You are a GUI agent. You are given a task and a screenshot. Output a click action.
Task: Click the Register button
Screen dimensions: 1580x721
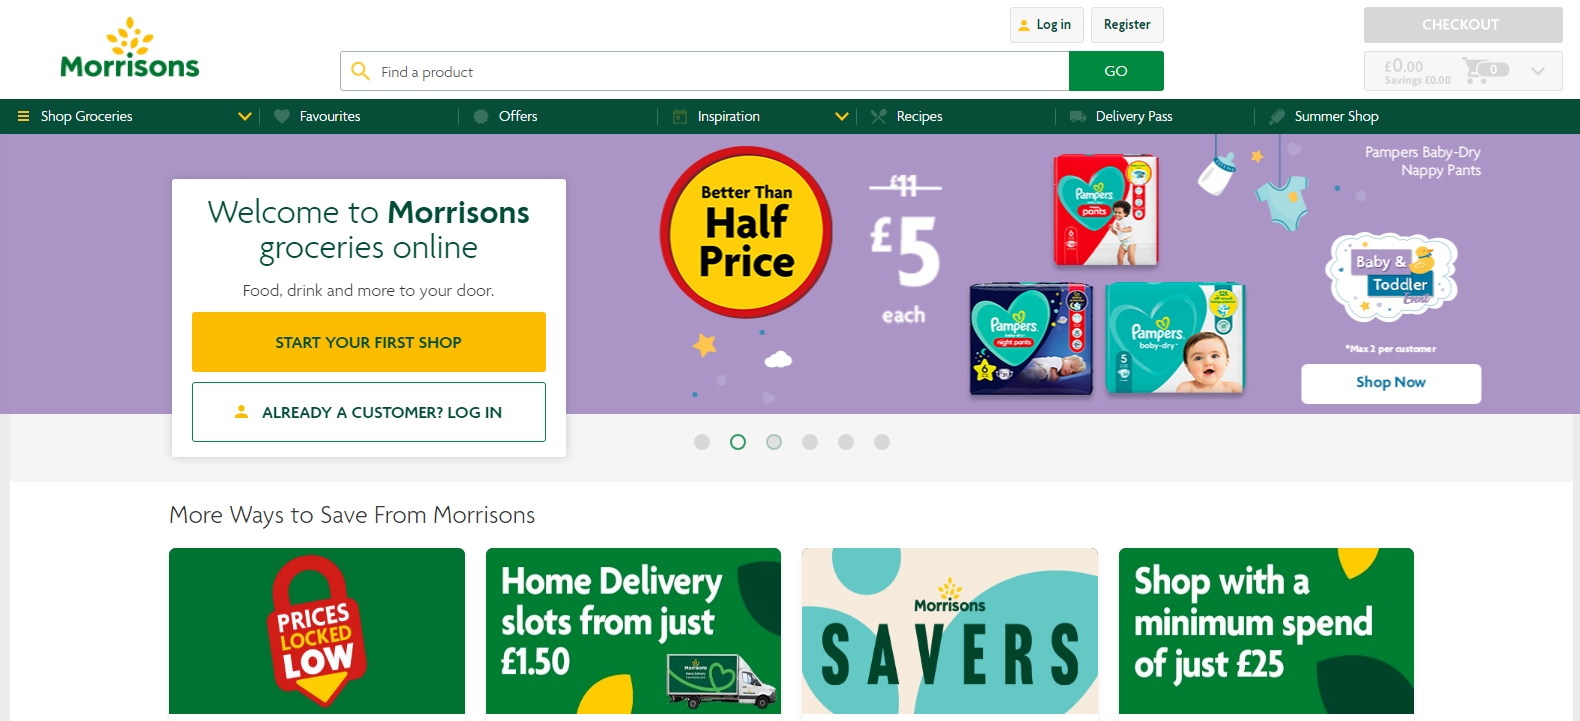click(x=1127, y=25)
